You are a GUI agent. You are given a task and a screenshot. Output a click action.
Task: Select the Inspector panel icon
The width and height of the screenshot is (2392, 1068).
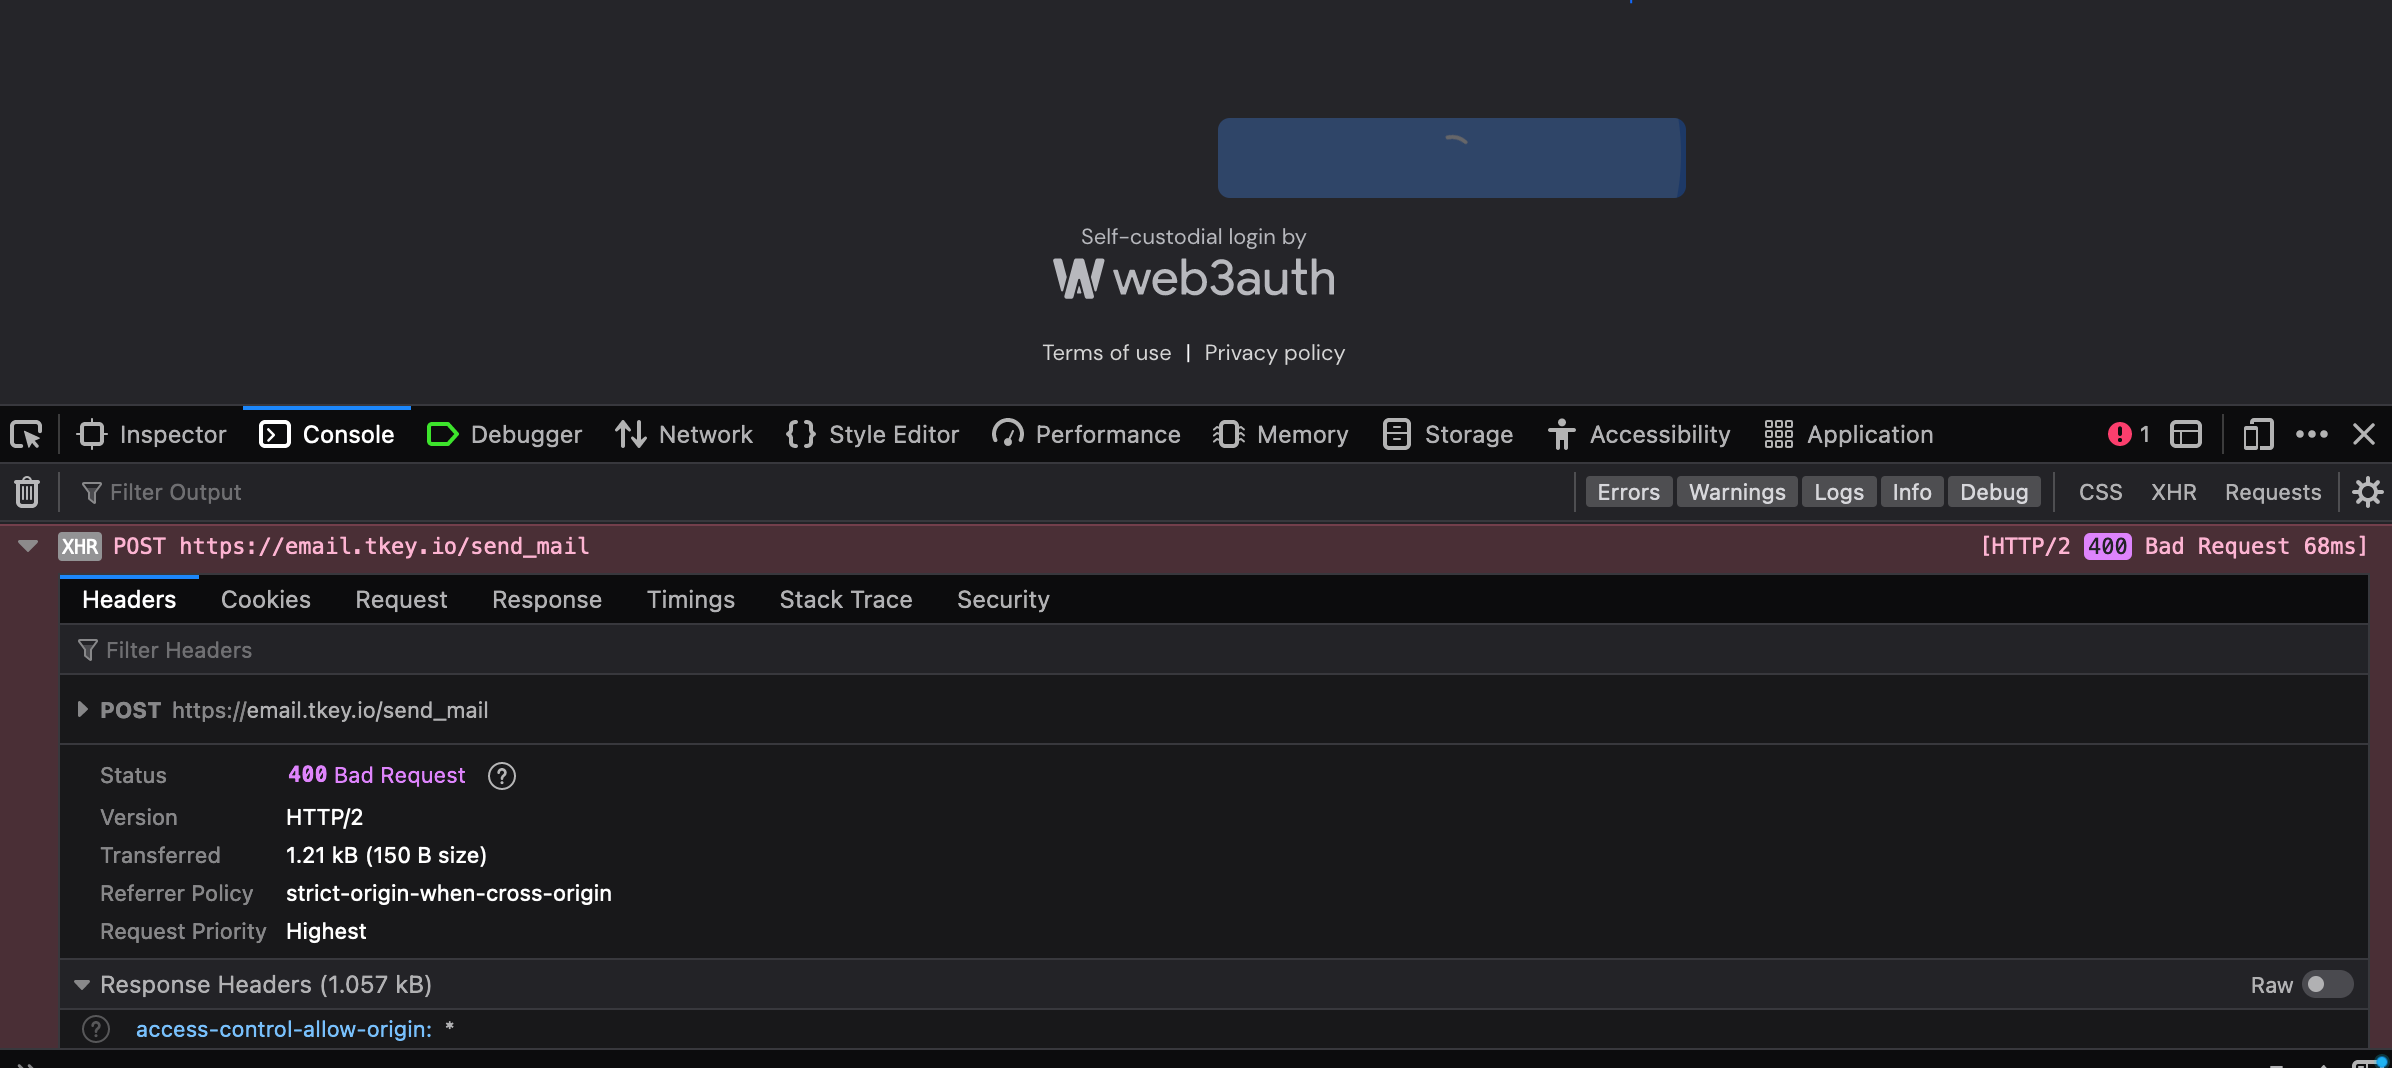[x=93, y=434]
